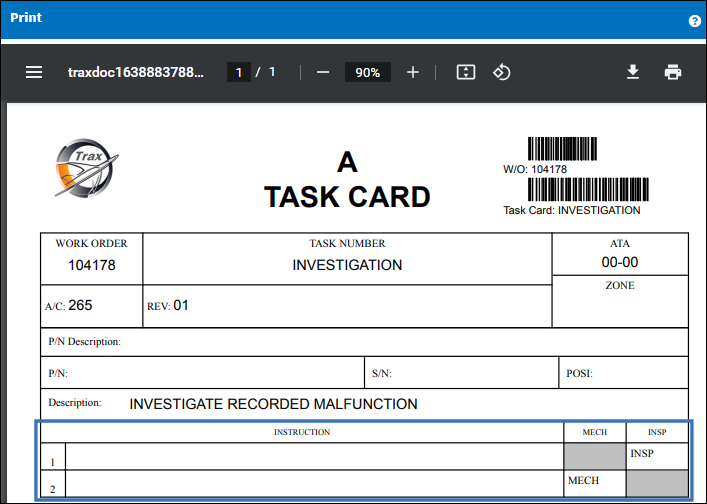Click the W/O: 104178 barcode label

click(x=535, y=170)
